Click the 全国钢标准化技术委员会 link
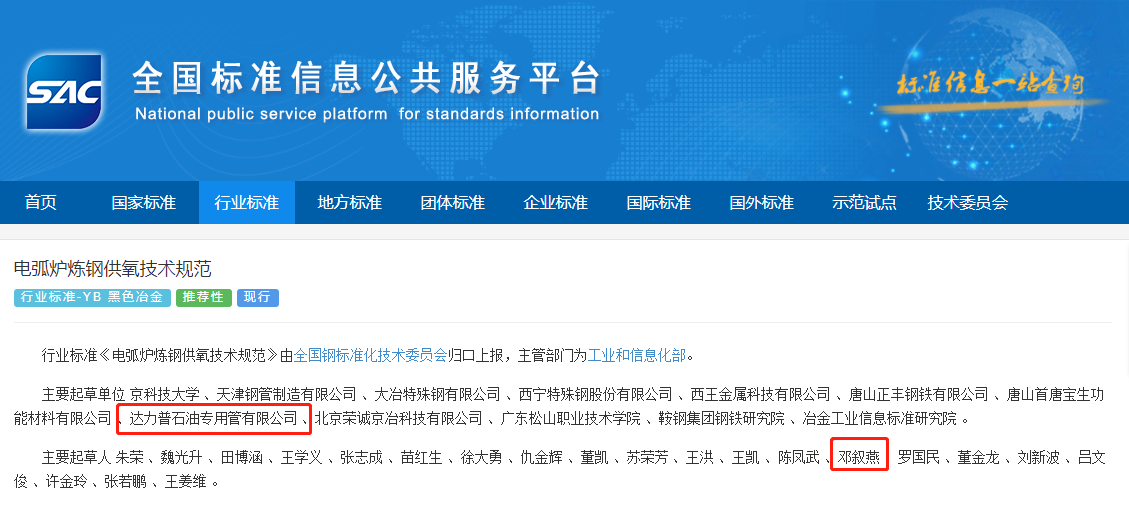Image resolution: width=1129 pixels, height=517 pixels. (371, 355)
